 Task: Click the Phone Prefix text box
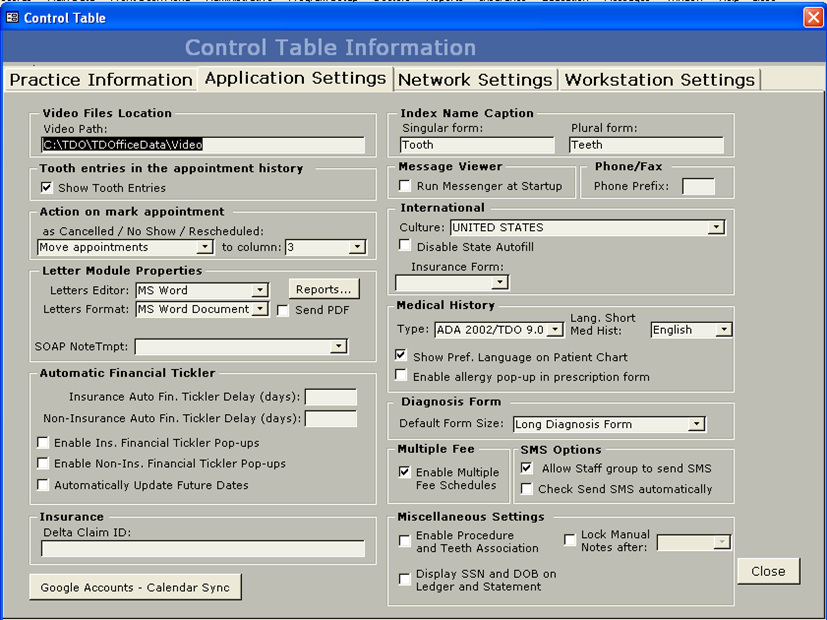pos(698,186)
